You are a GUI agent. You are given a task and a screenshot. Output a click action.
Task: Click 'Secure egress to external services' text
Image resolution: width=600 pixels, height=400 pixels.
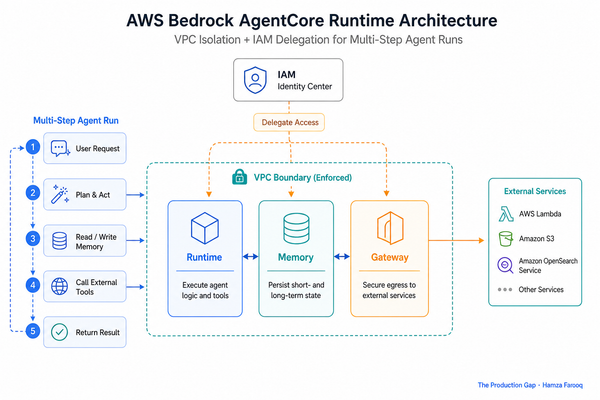point(389,290)
